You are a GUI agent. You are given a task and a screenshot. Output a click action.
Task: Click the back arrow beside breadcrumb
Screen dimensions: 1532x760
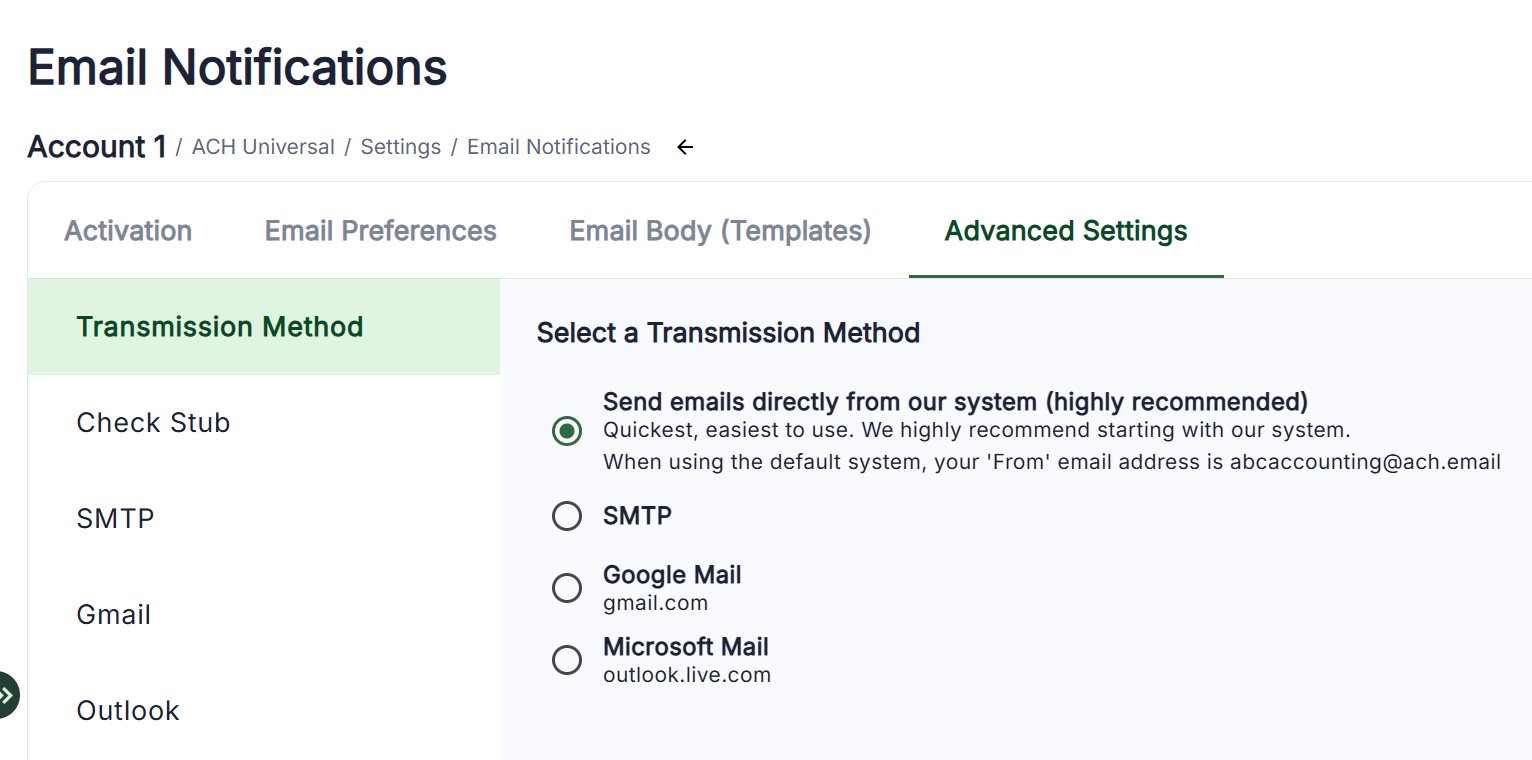pos(685,148)
